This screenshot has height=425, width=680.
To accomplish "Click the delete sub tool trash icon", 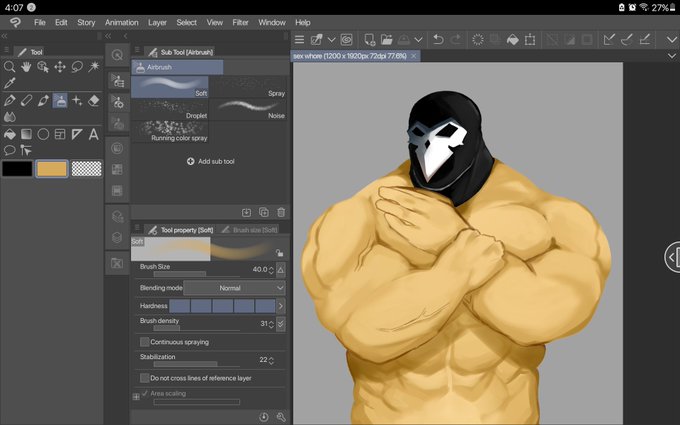I will pos(281,212).
